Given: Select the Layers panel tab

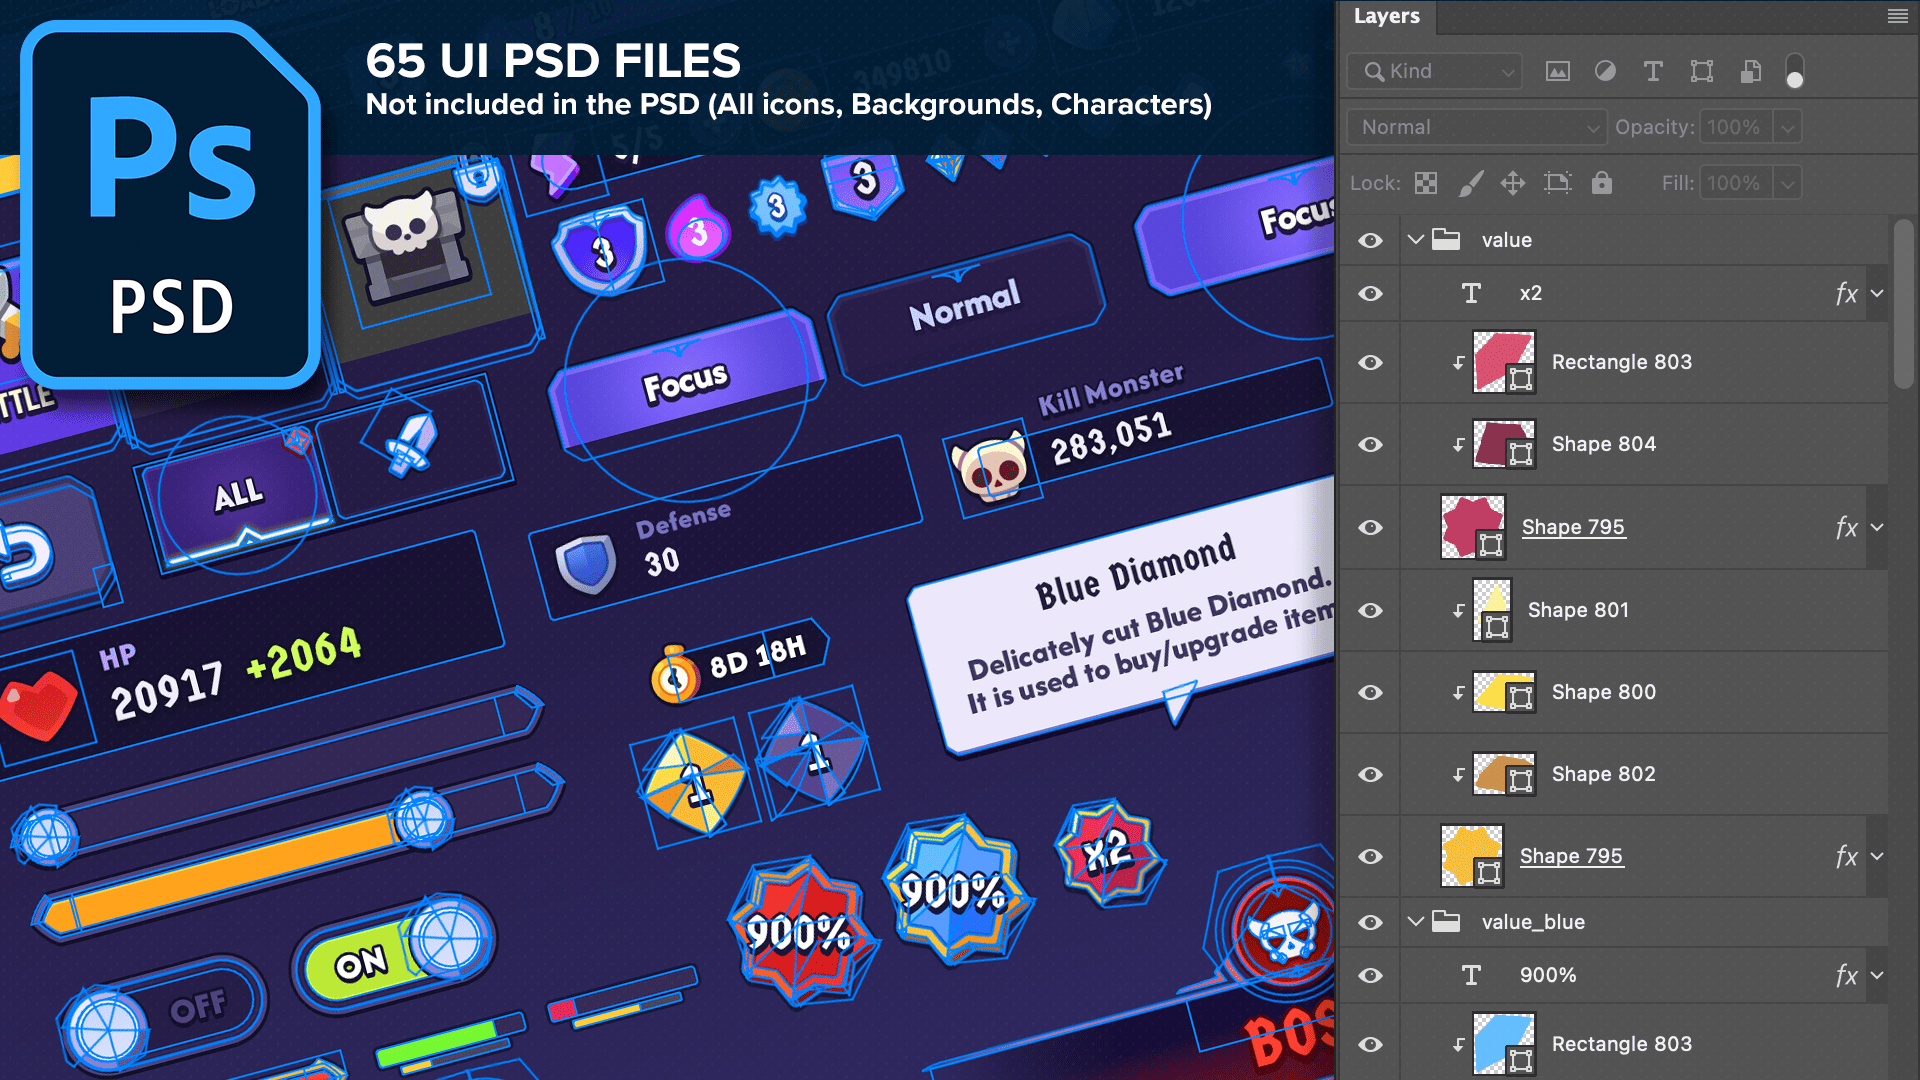Looking at the screenshot, I should click(1386, 16).
